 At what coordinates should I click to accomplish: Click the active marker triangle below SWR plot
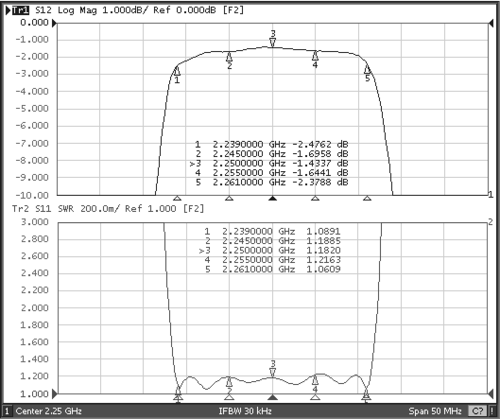[273, 397]
